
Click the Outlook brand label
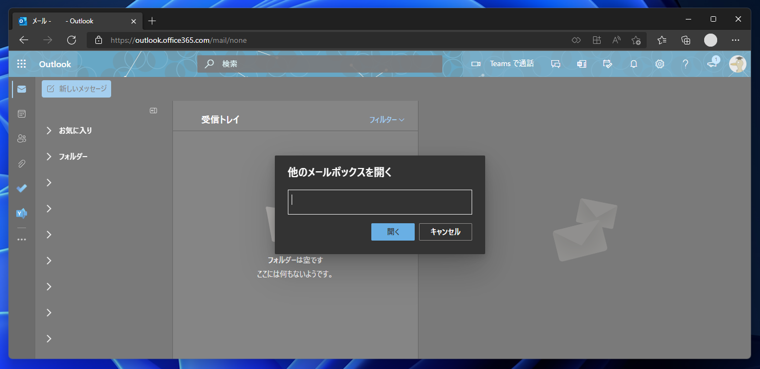tap(55, 64)
